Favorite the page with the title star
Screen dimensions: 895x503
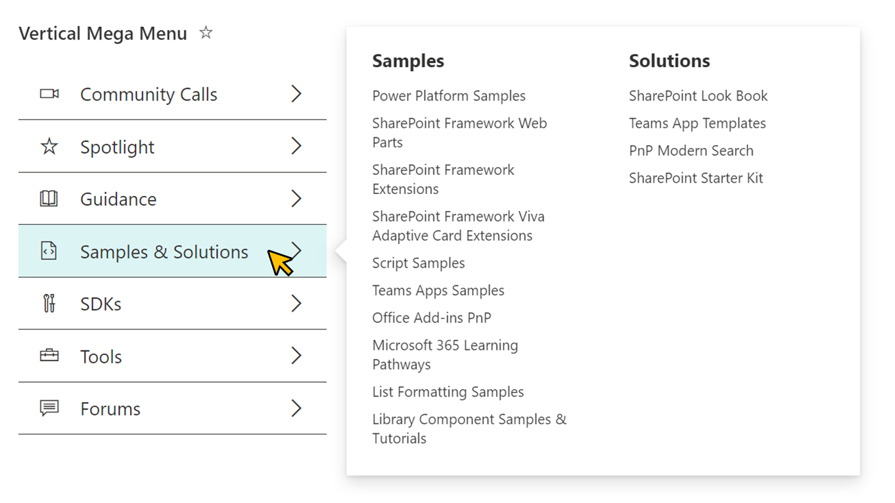tap(206, 33)
